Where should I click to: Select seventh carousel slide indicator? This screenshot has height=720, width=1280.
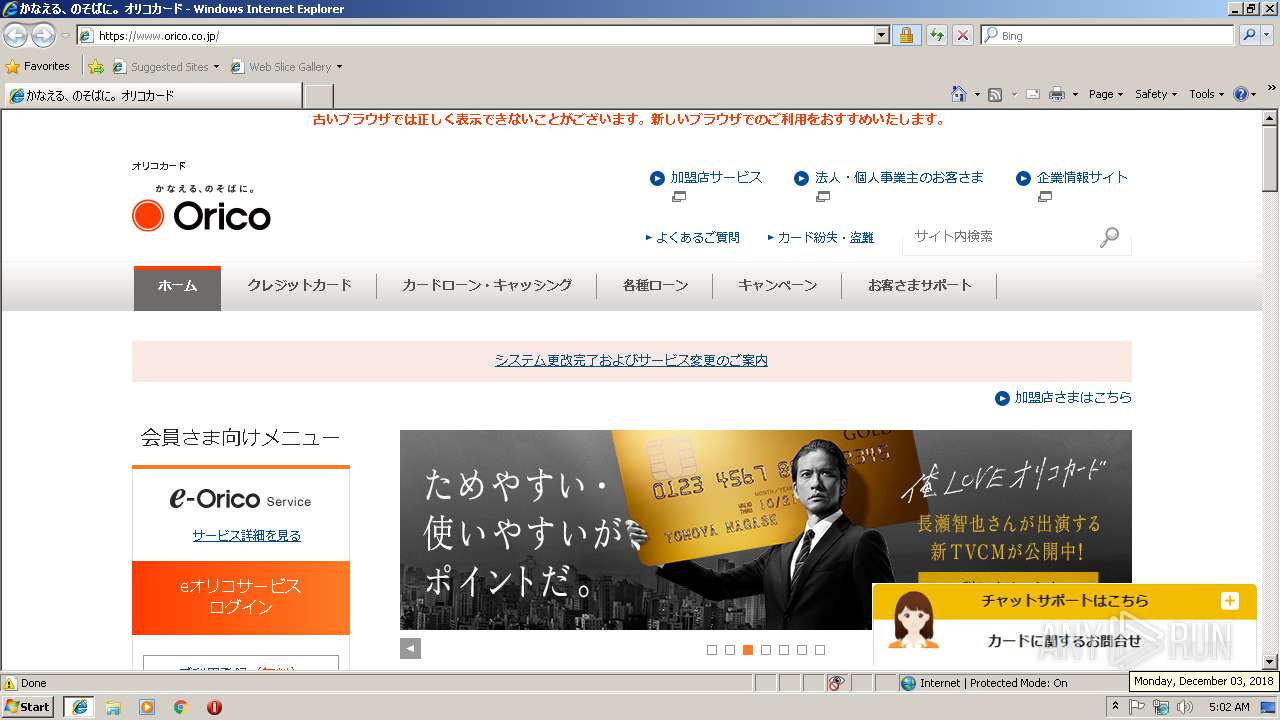[820, 650]
